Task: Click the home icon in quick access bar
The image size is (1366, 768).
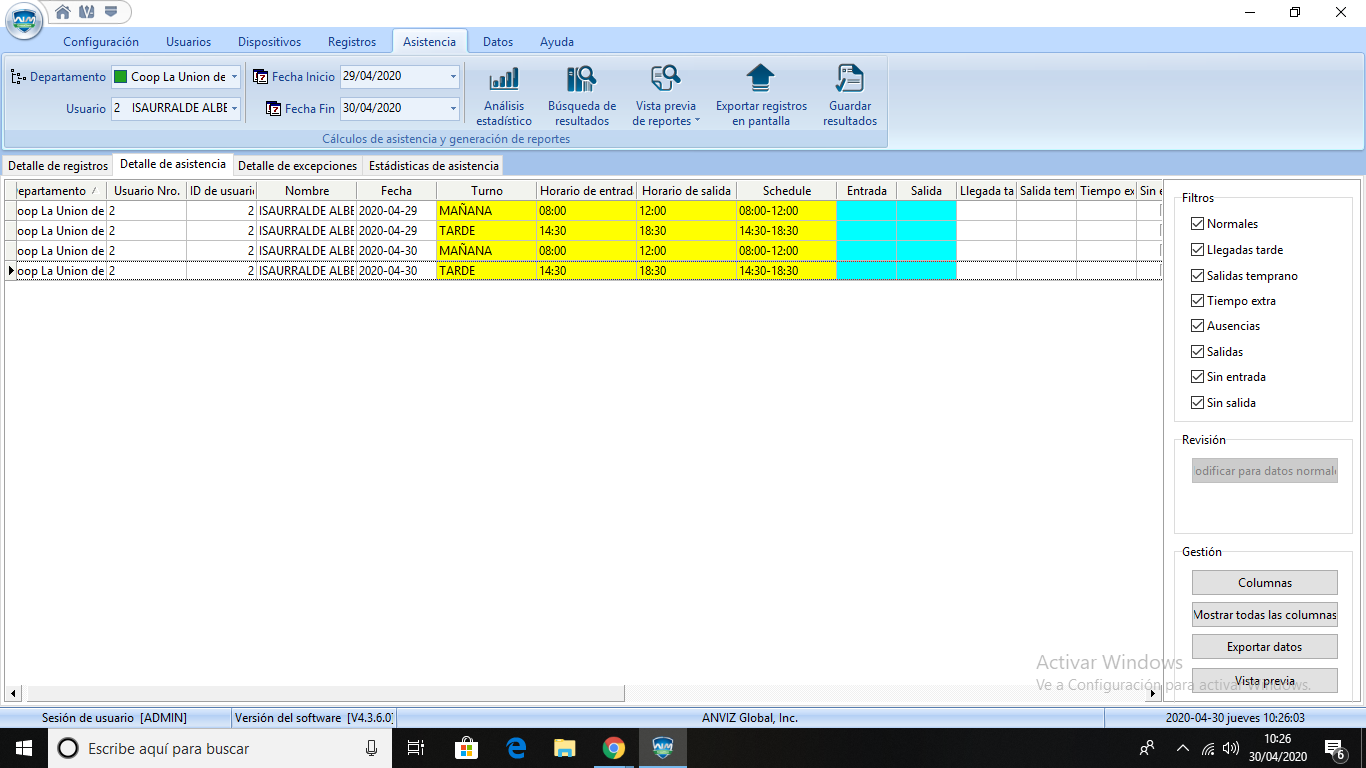Action: point(63,12)
